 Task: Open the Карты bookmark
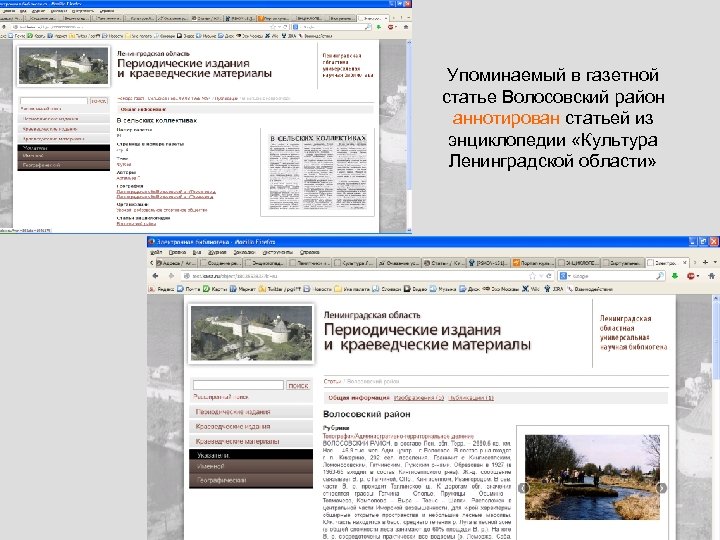click(x=215, y=289)
